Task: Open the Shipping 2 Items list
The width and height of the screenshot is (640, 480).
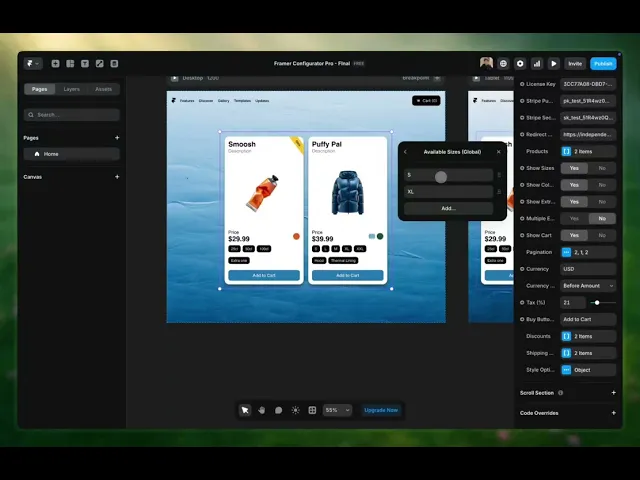Action: click(588, 353)
